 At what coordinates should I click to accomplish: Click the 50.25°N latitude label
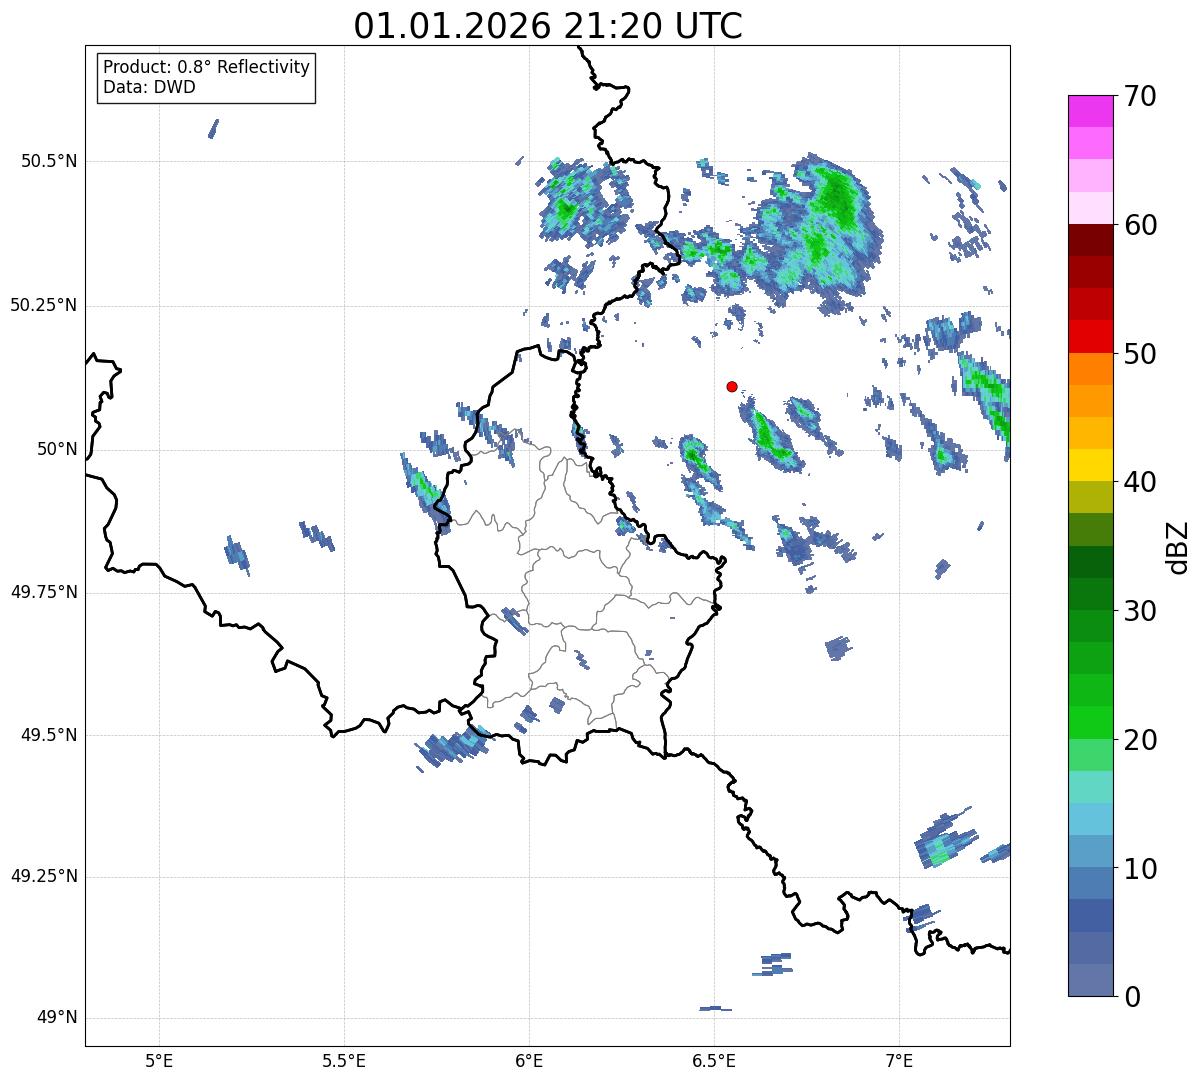43,305
